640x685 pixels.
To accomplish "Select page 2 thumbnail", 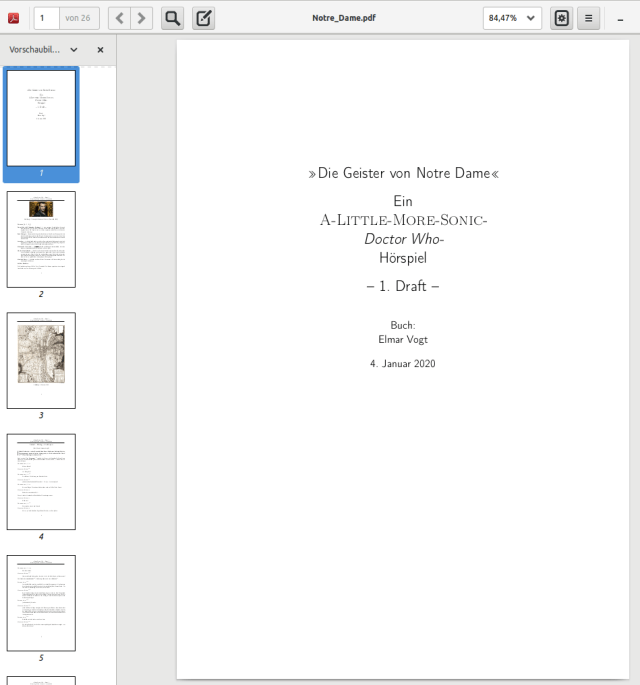I will [41, 239].
